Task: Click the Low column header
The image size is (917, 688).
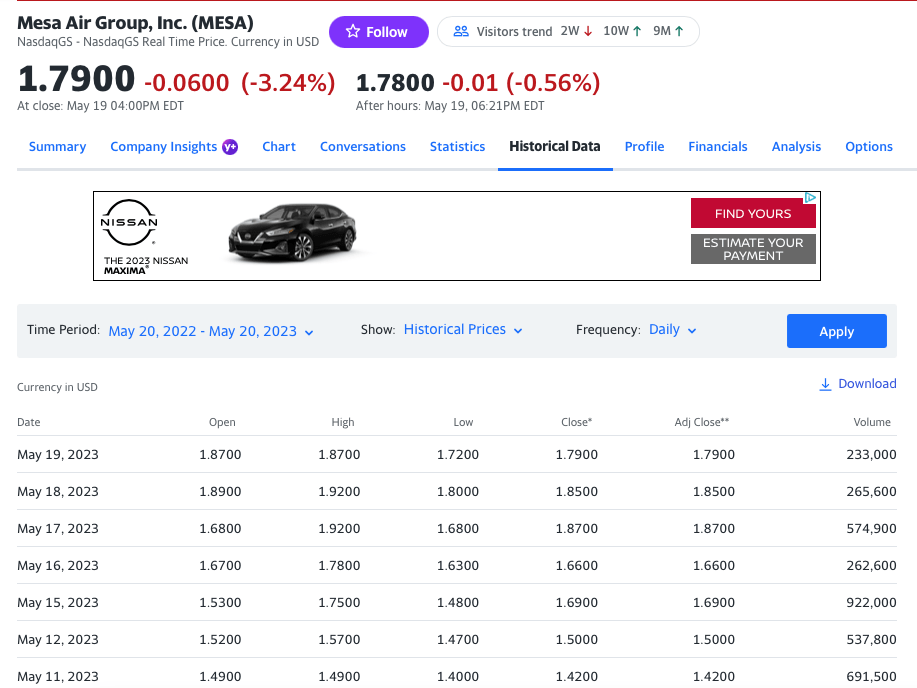Action: tap(463, 422)
